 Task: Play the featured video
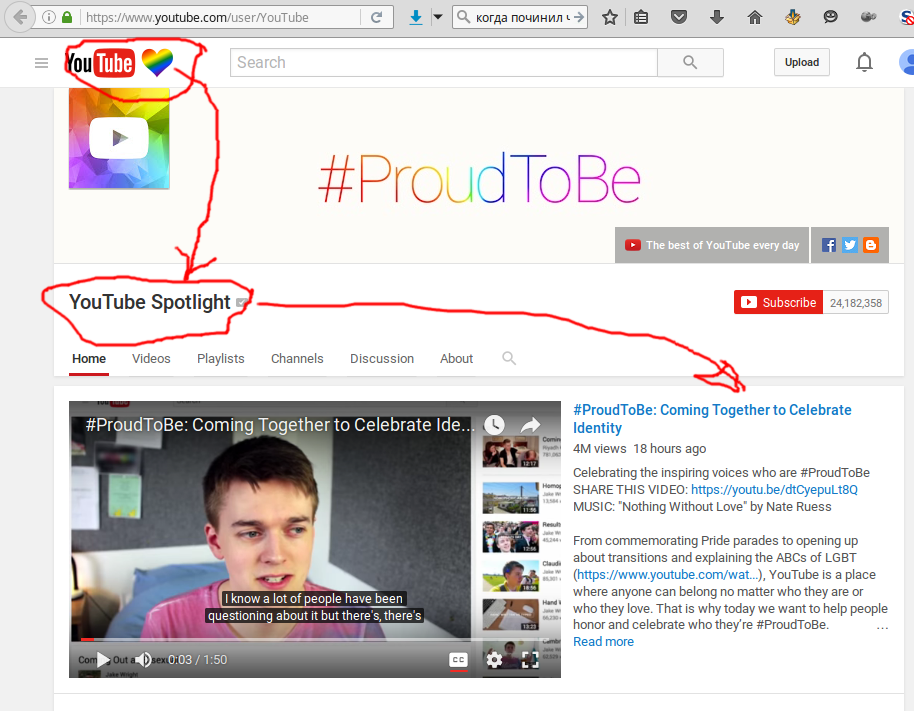(103, 660)
